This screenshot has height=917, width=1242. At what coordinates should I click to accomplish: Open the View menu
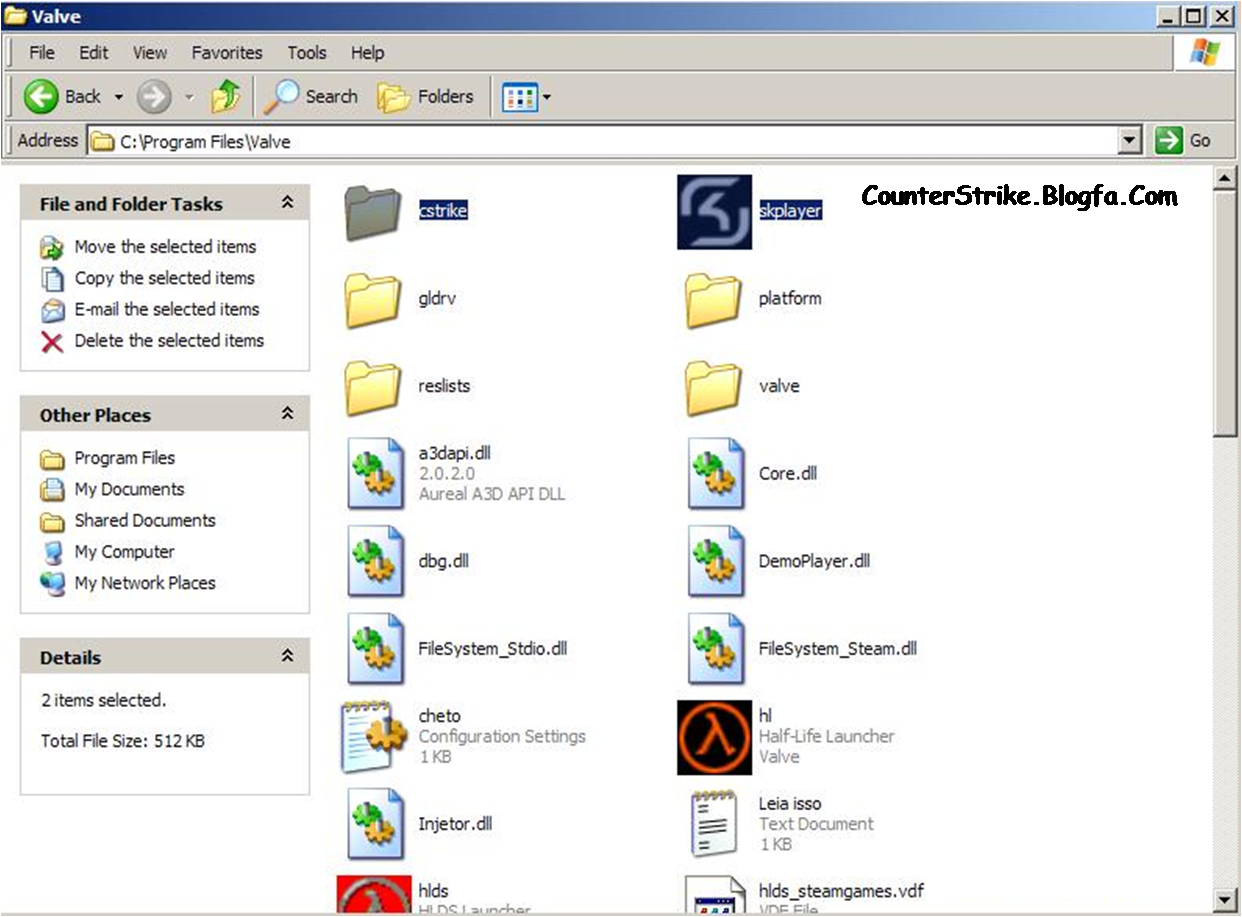pos(150,53)
